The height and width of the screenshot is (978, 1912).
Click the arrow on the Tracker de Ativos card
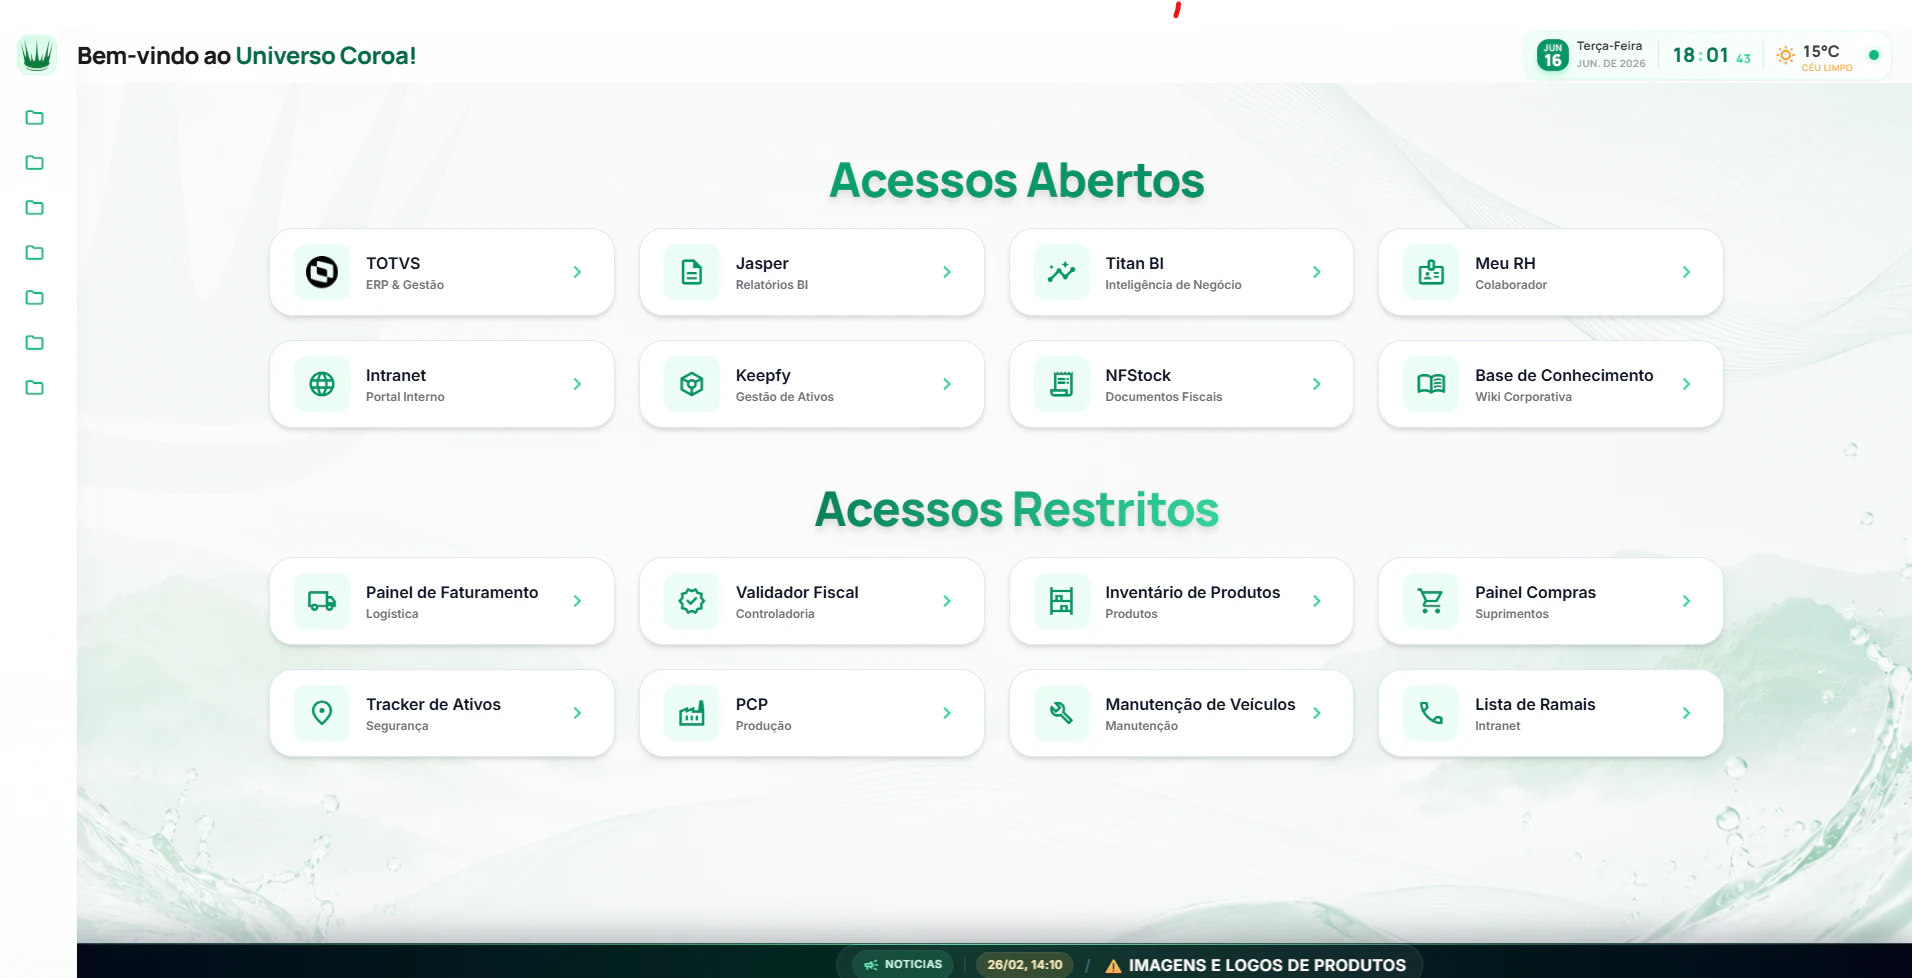click(x=577, y=713)
